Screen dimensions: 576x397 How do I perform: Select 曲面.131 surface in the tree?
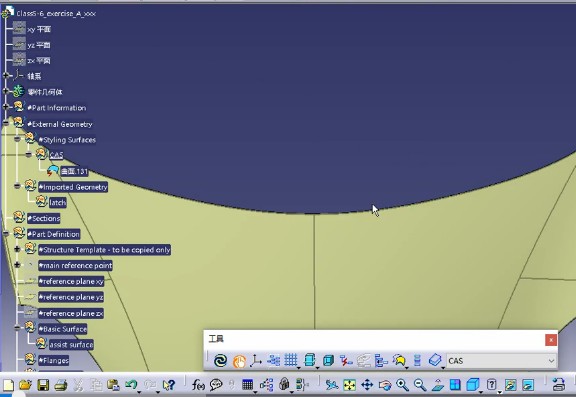point(74,171)
